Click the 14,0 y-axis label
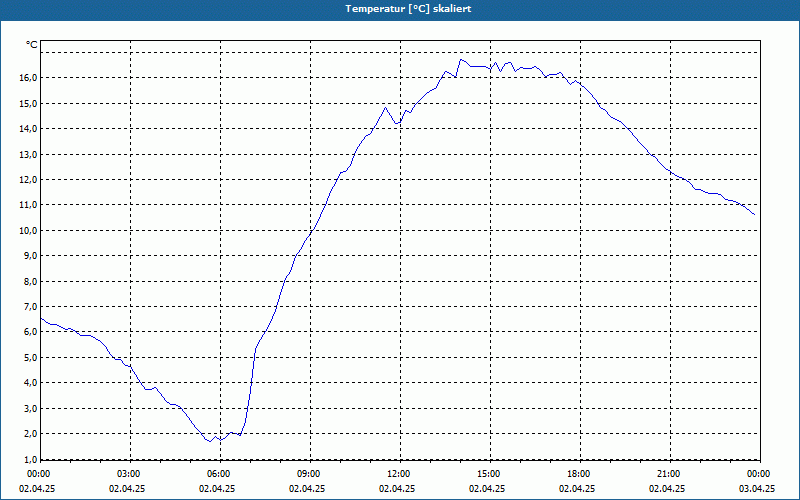 (x=28, y=129)
